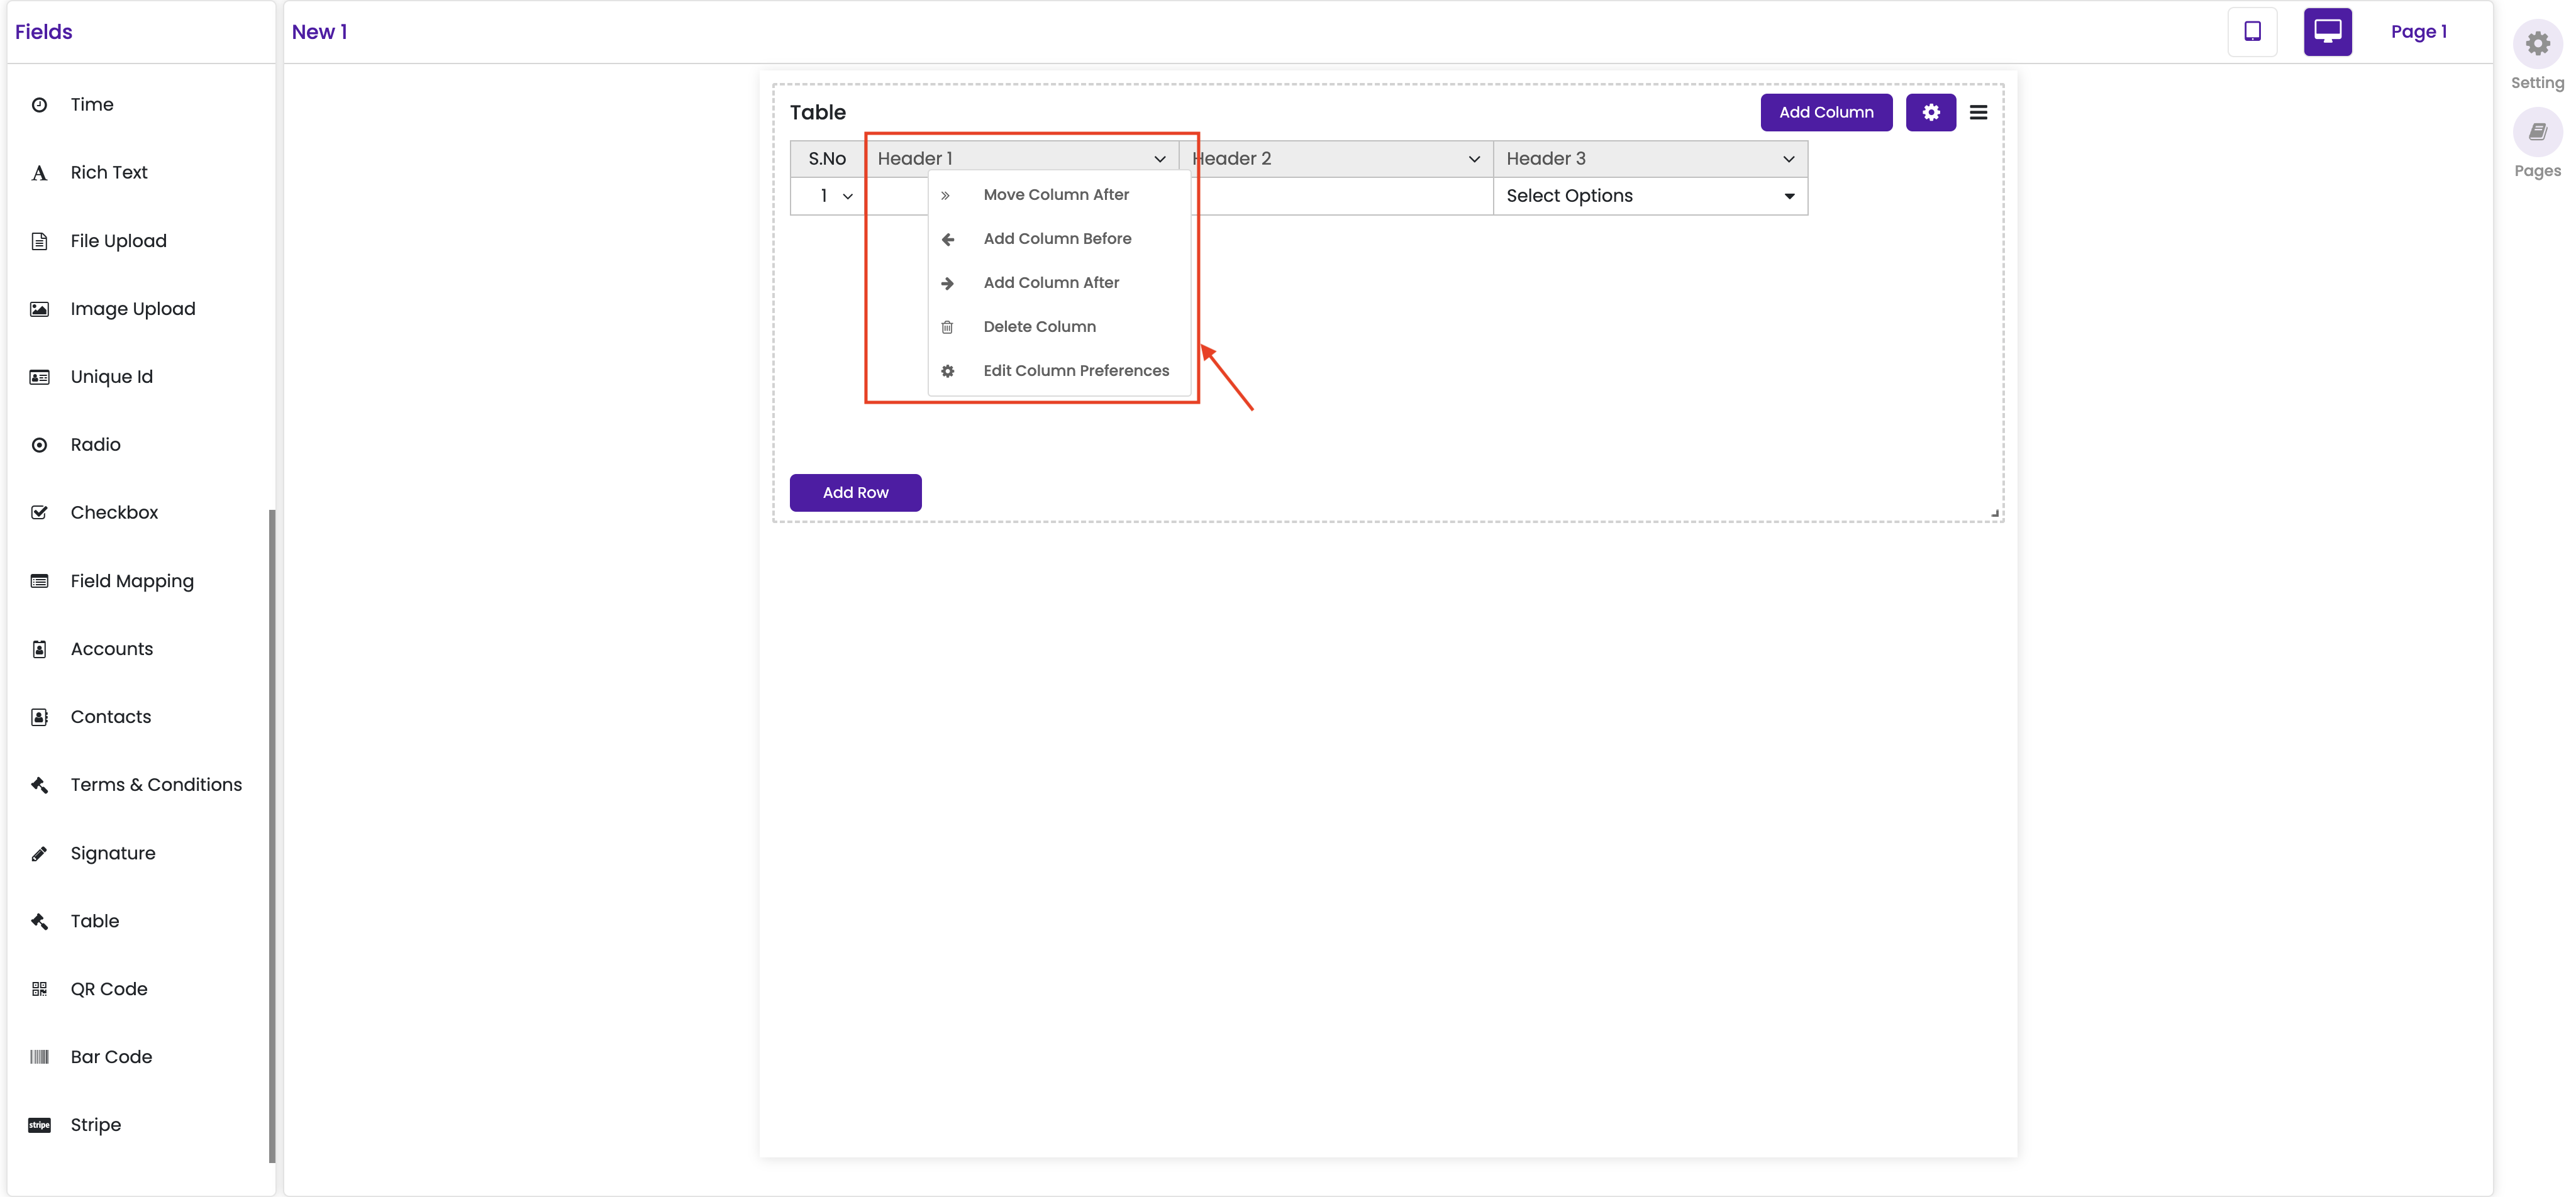Click the Add Column Before arrow icon
Screen dimensions: 2576x1197
(947, 239)
